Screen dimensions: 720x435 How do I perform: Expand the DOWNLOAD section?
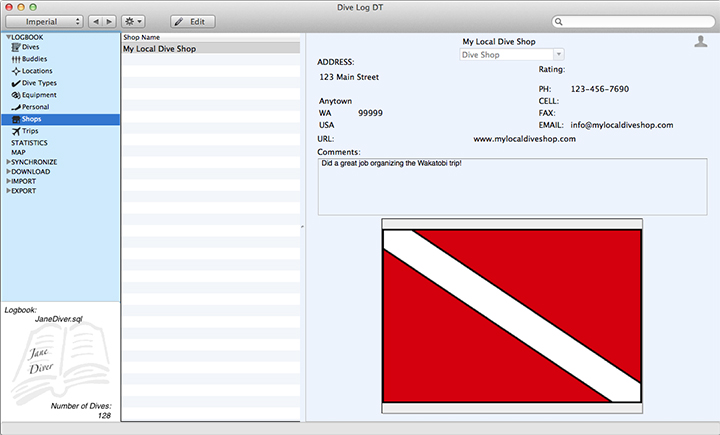pos(9,171)
